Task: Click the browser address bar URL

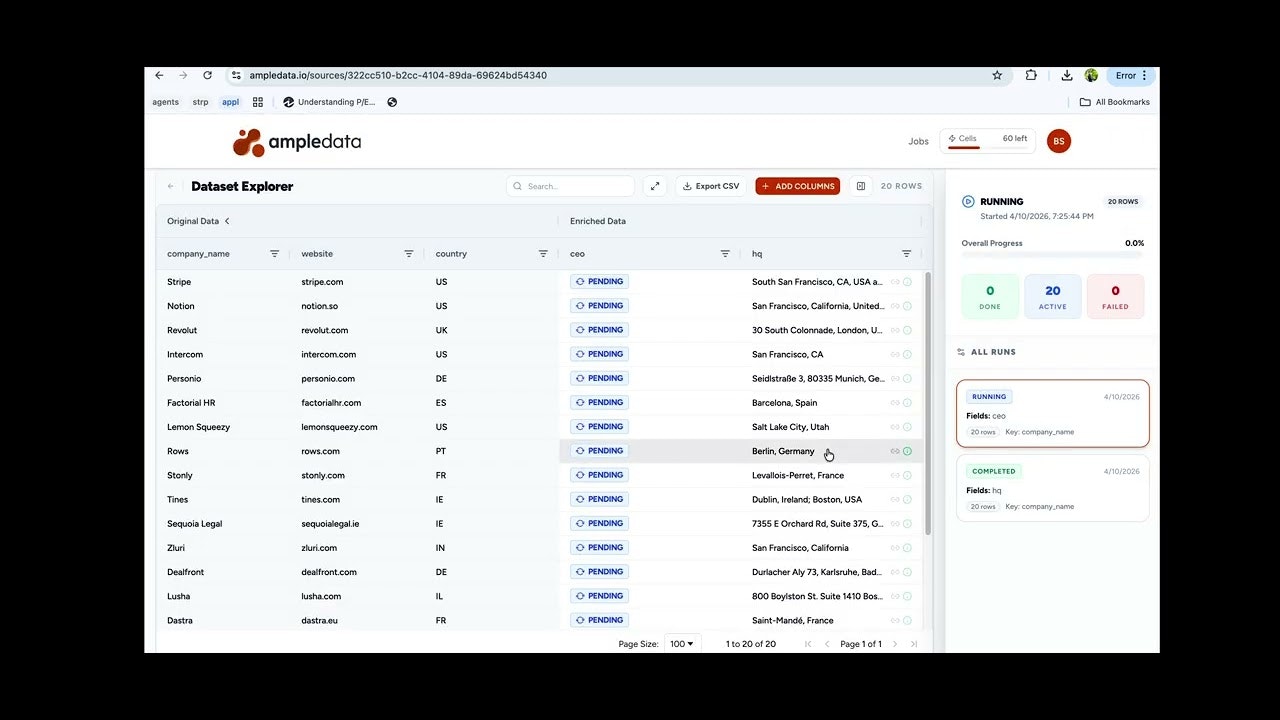Action: pos(398,75)
